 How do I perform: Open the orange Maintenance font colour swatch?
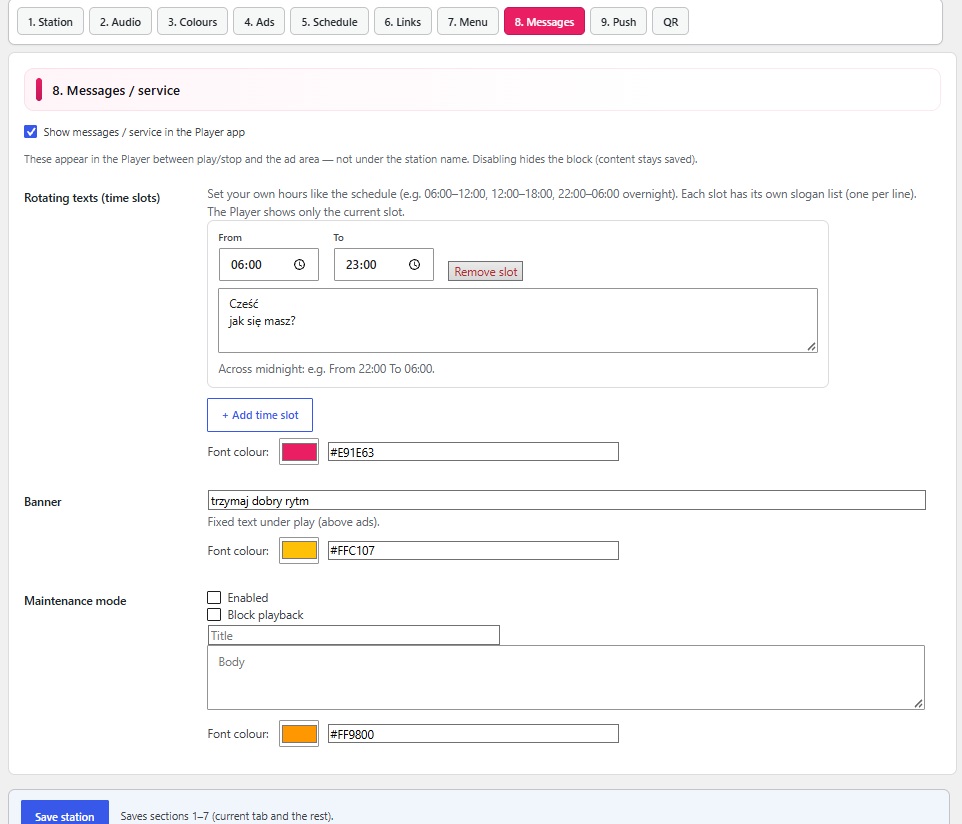point(299,734)
